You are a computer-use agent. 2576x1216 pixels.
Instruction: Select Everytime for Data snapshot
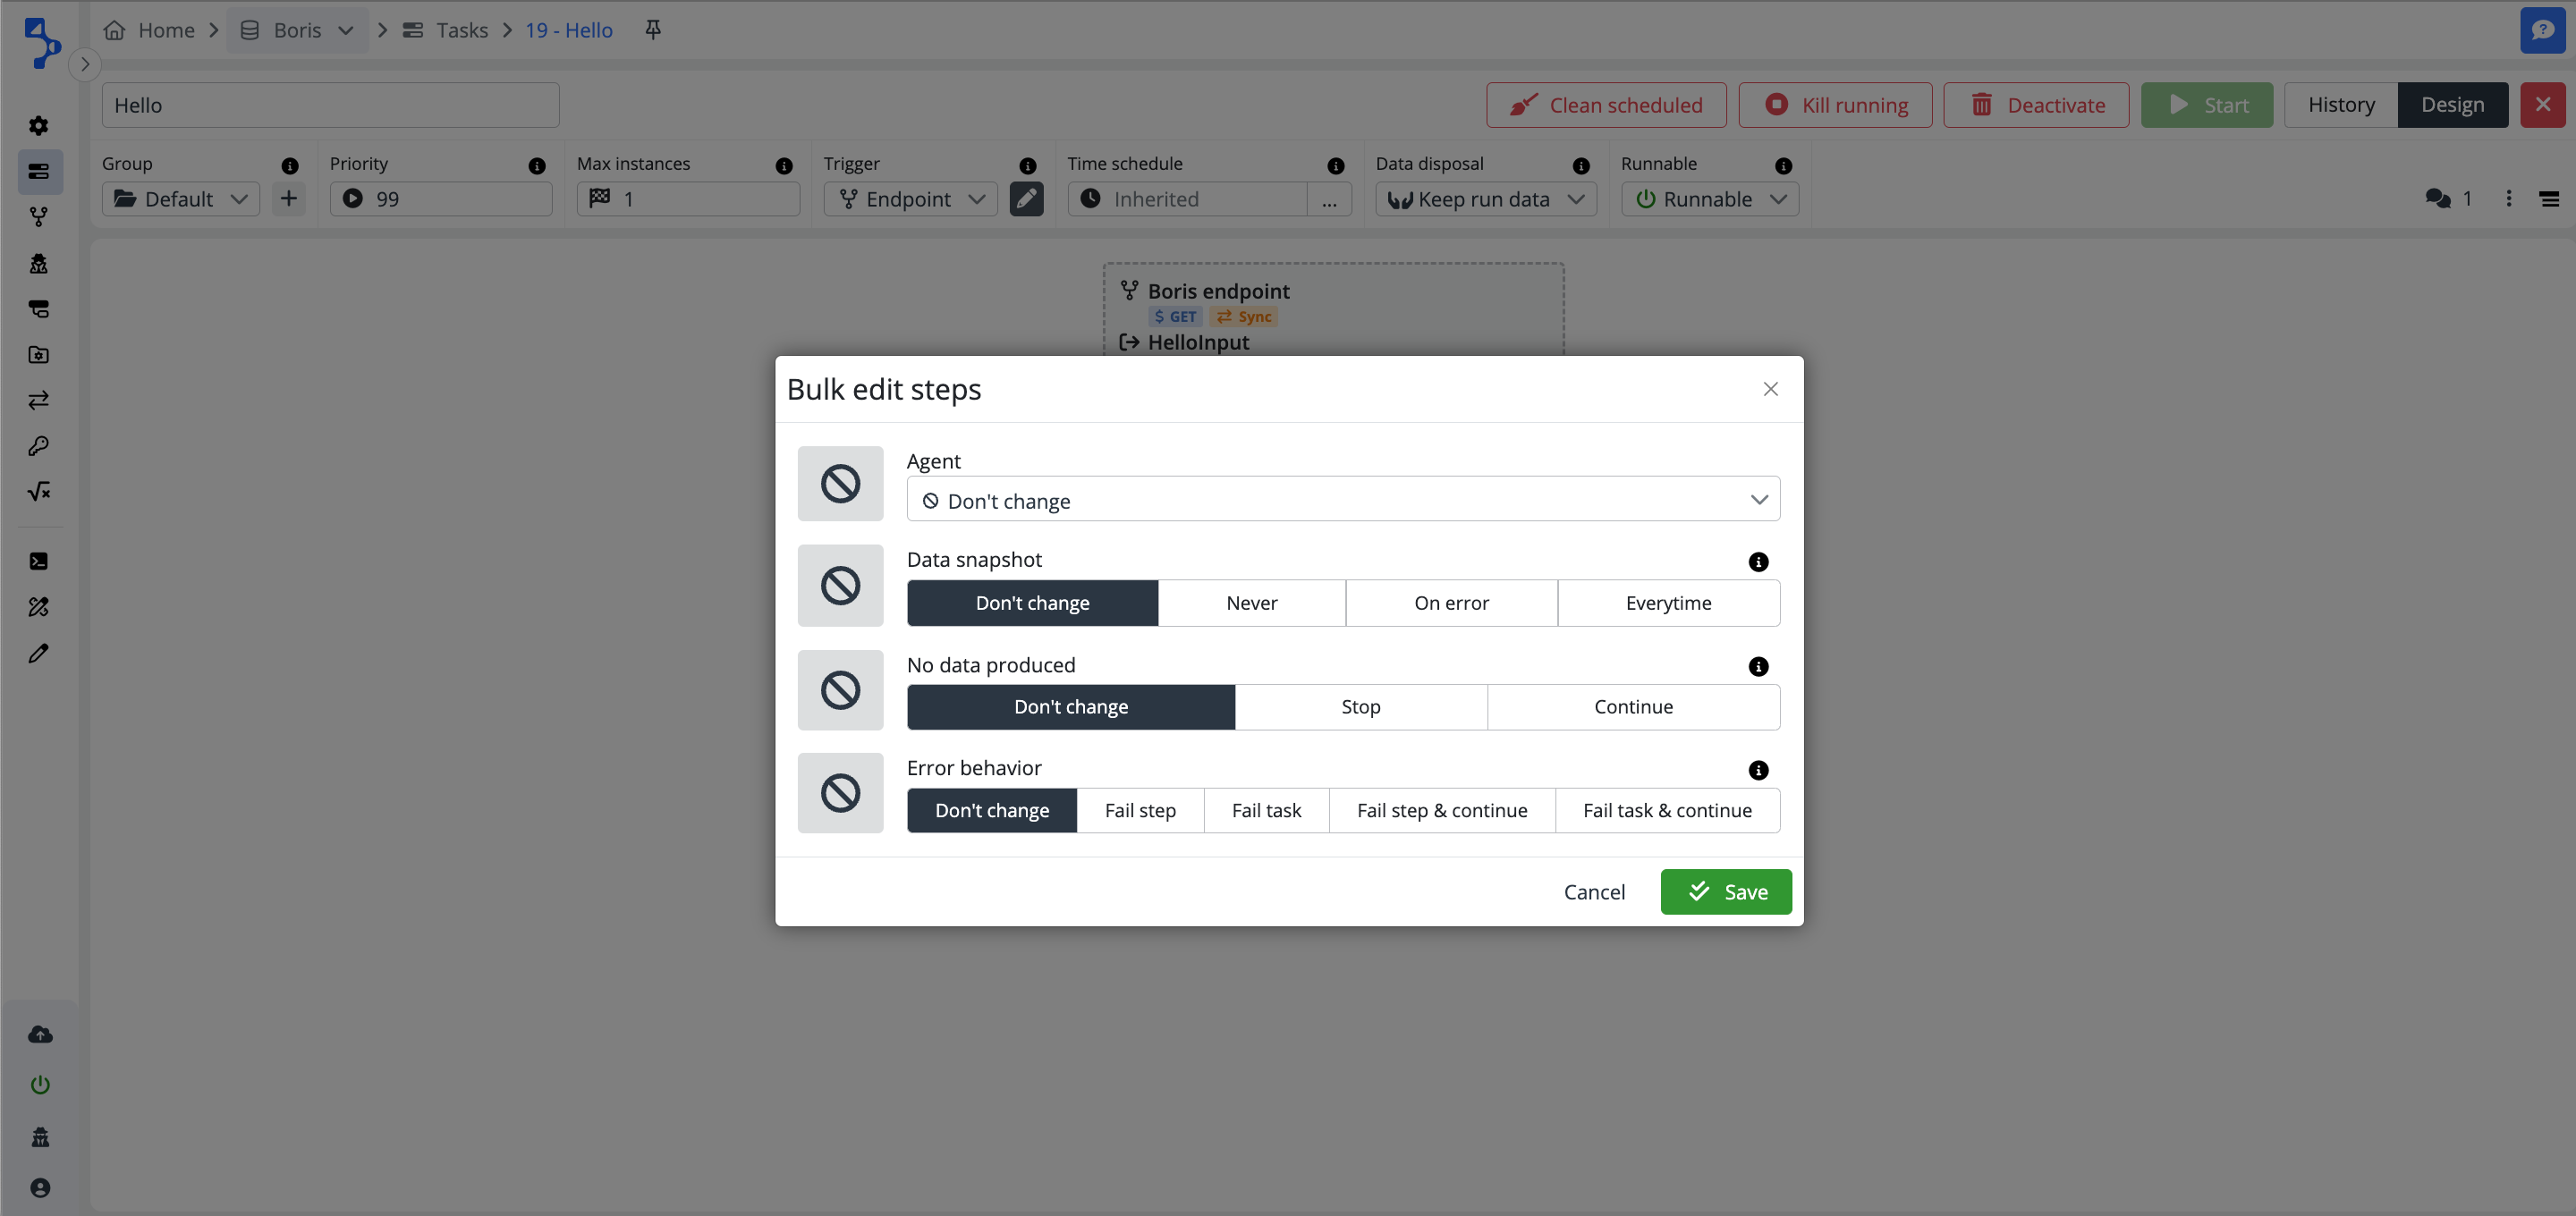click(1668, 603)
